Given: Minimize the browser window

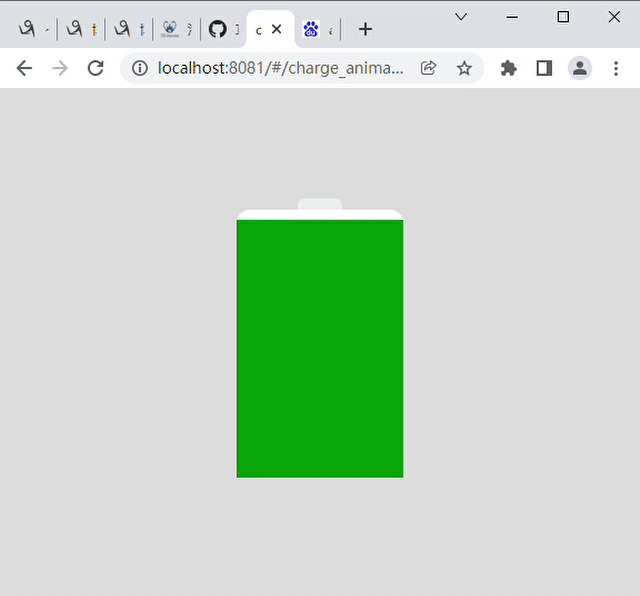Looking at the screenshot, I should 512,17.
